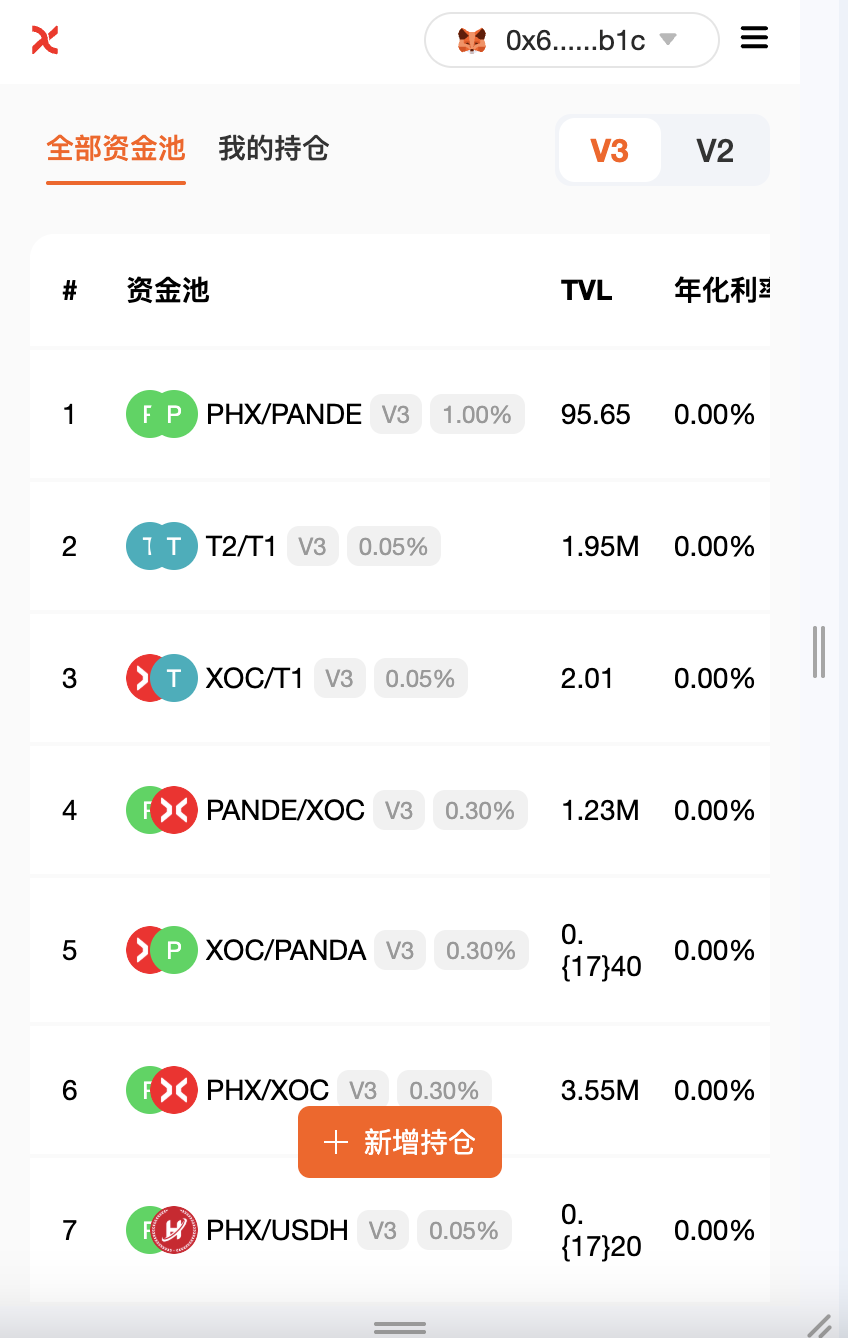This screenshot has height=1338, width=848.
Task: Sort by 年化利率 column header
Action: click(722, 291)
